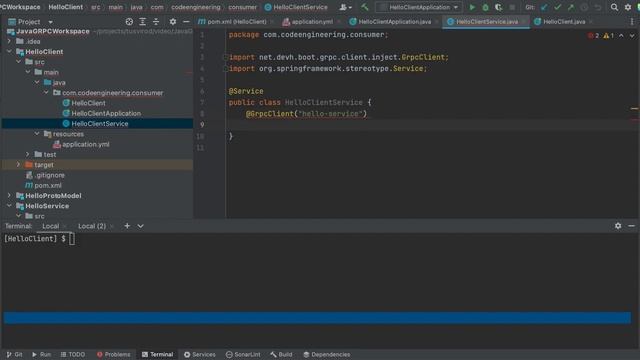The width and height of the screenshot is (640, 360).
Task: Open IDE settings gear in top toolbar
Action: click(628, 7)
